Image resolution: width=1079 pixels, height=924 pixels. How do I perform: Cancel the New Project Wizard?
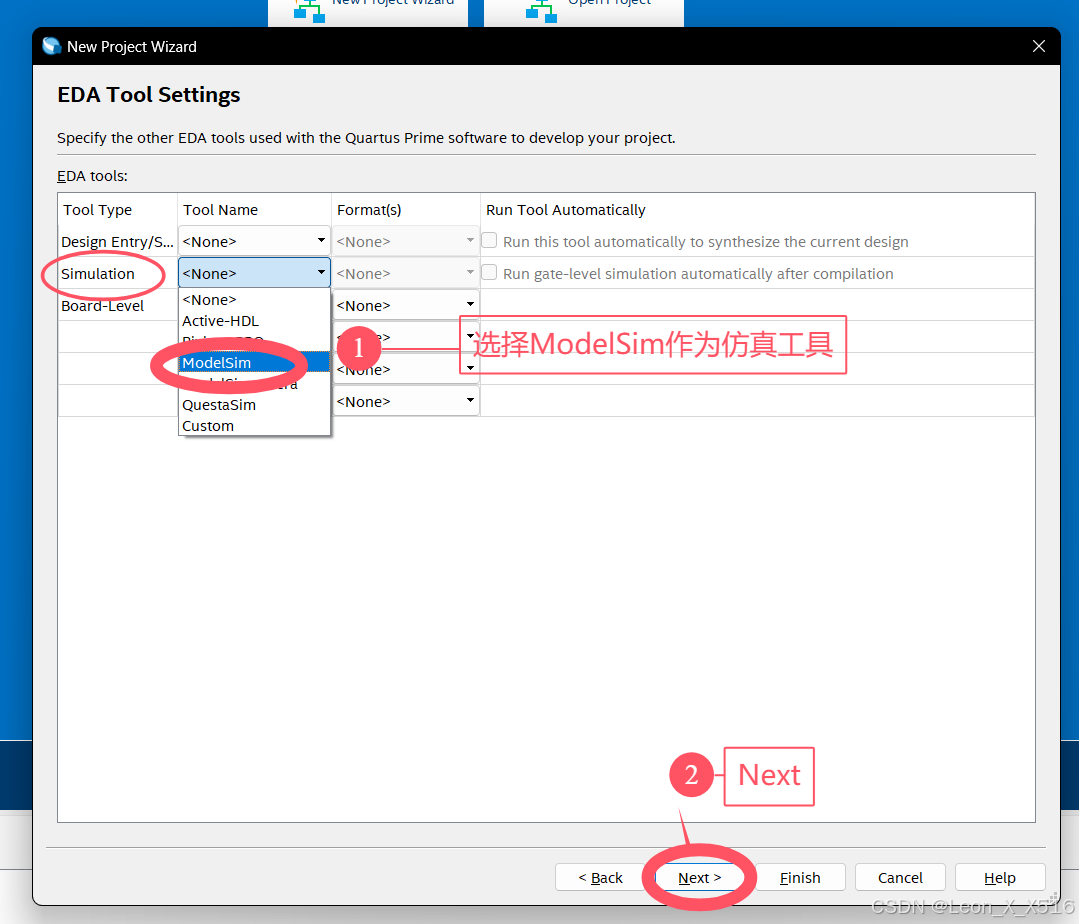[899, 878]
